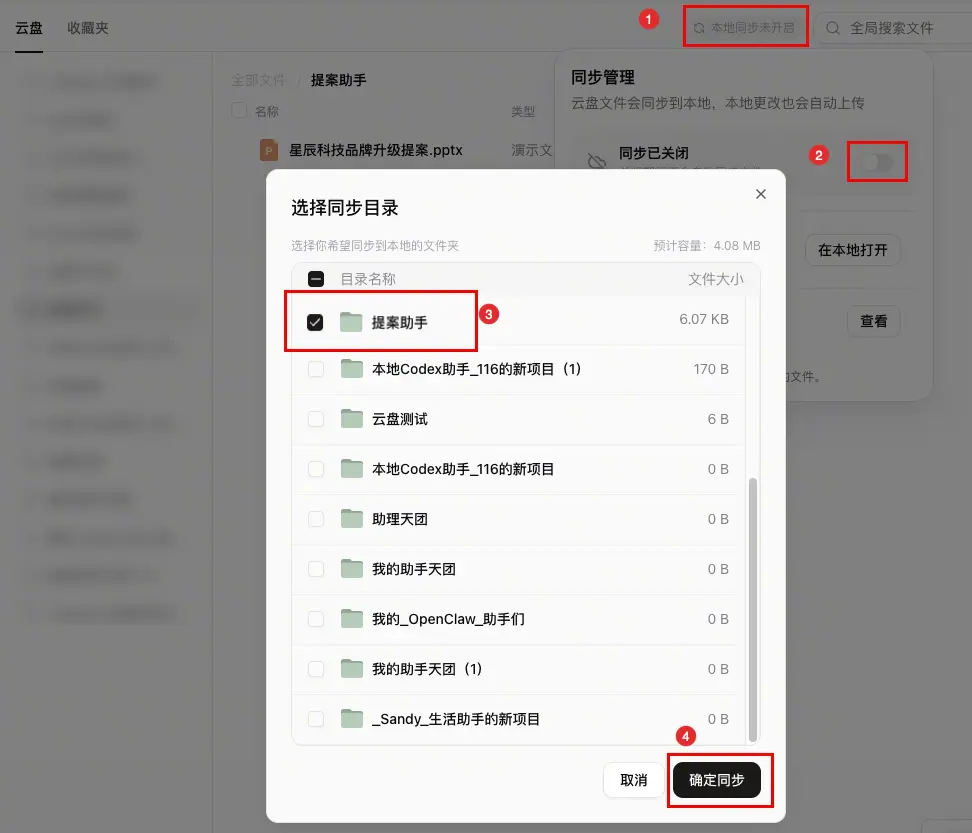Image resolution: width=972 pixels, height=833 pixels.
Task: Toggle the 名称 header checkbox in file list
Action: click(x=239, y=110)
